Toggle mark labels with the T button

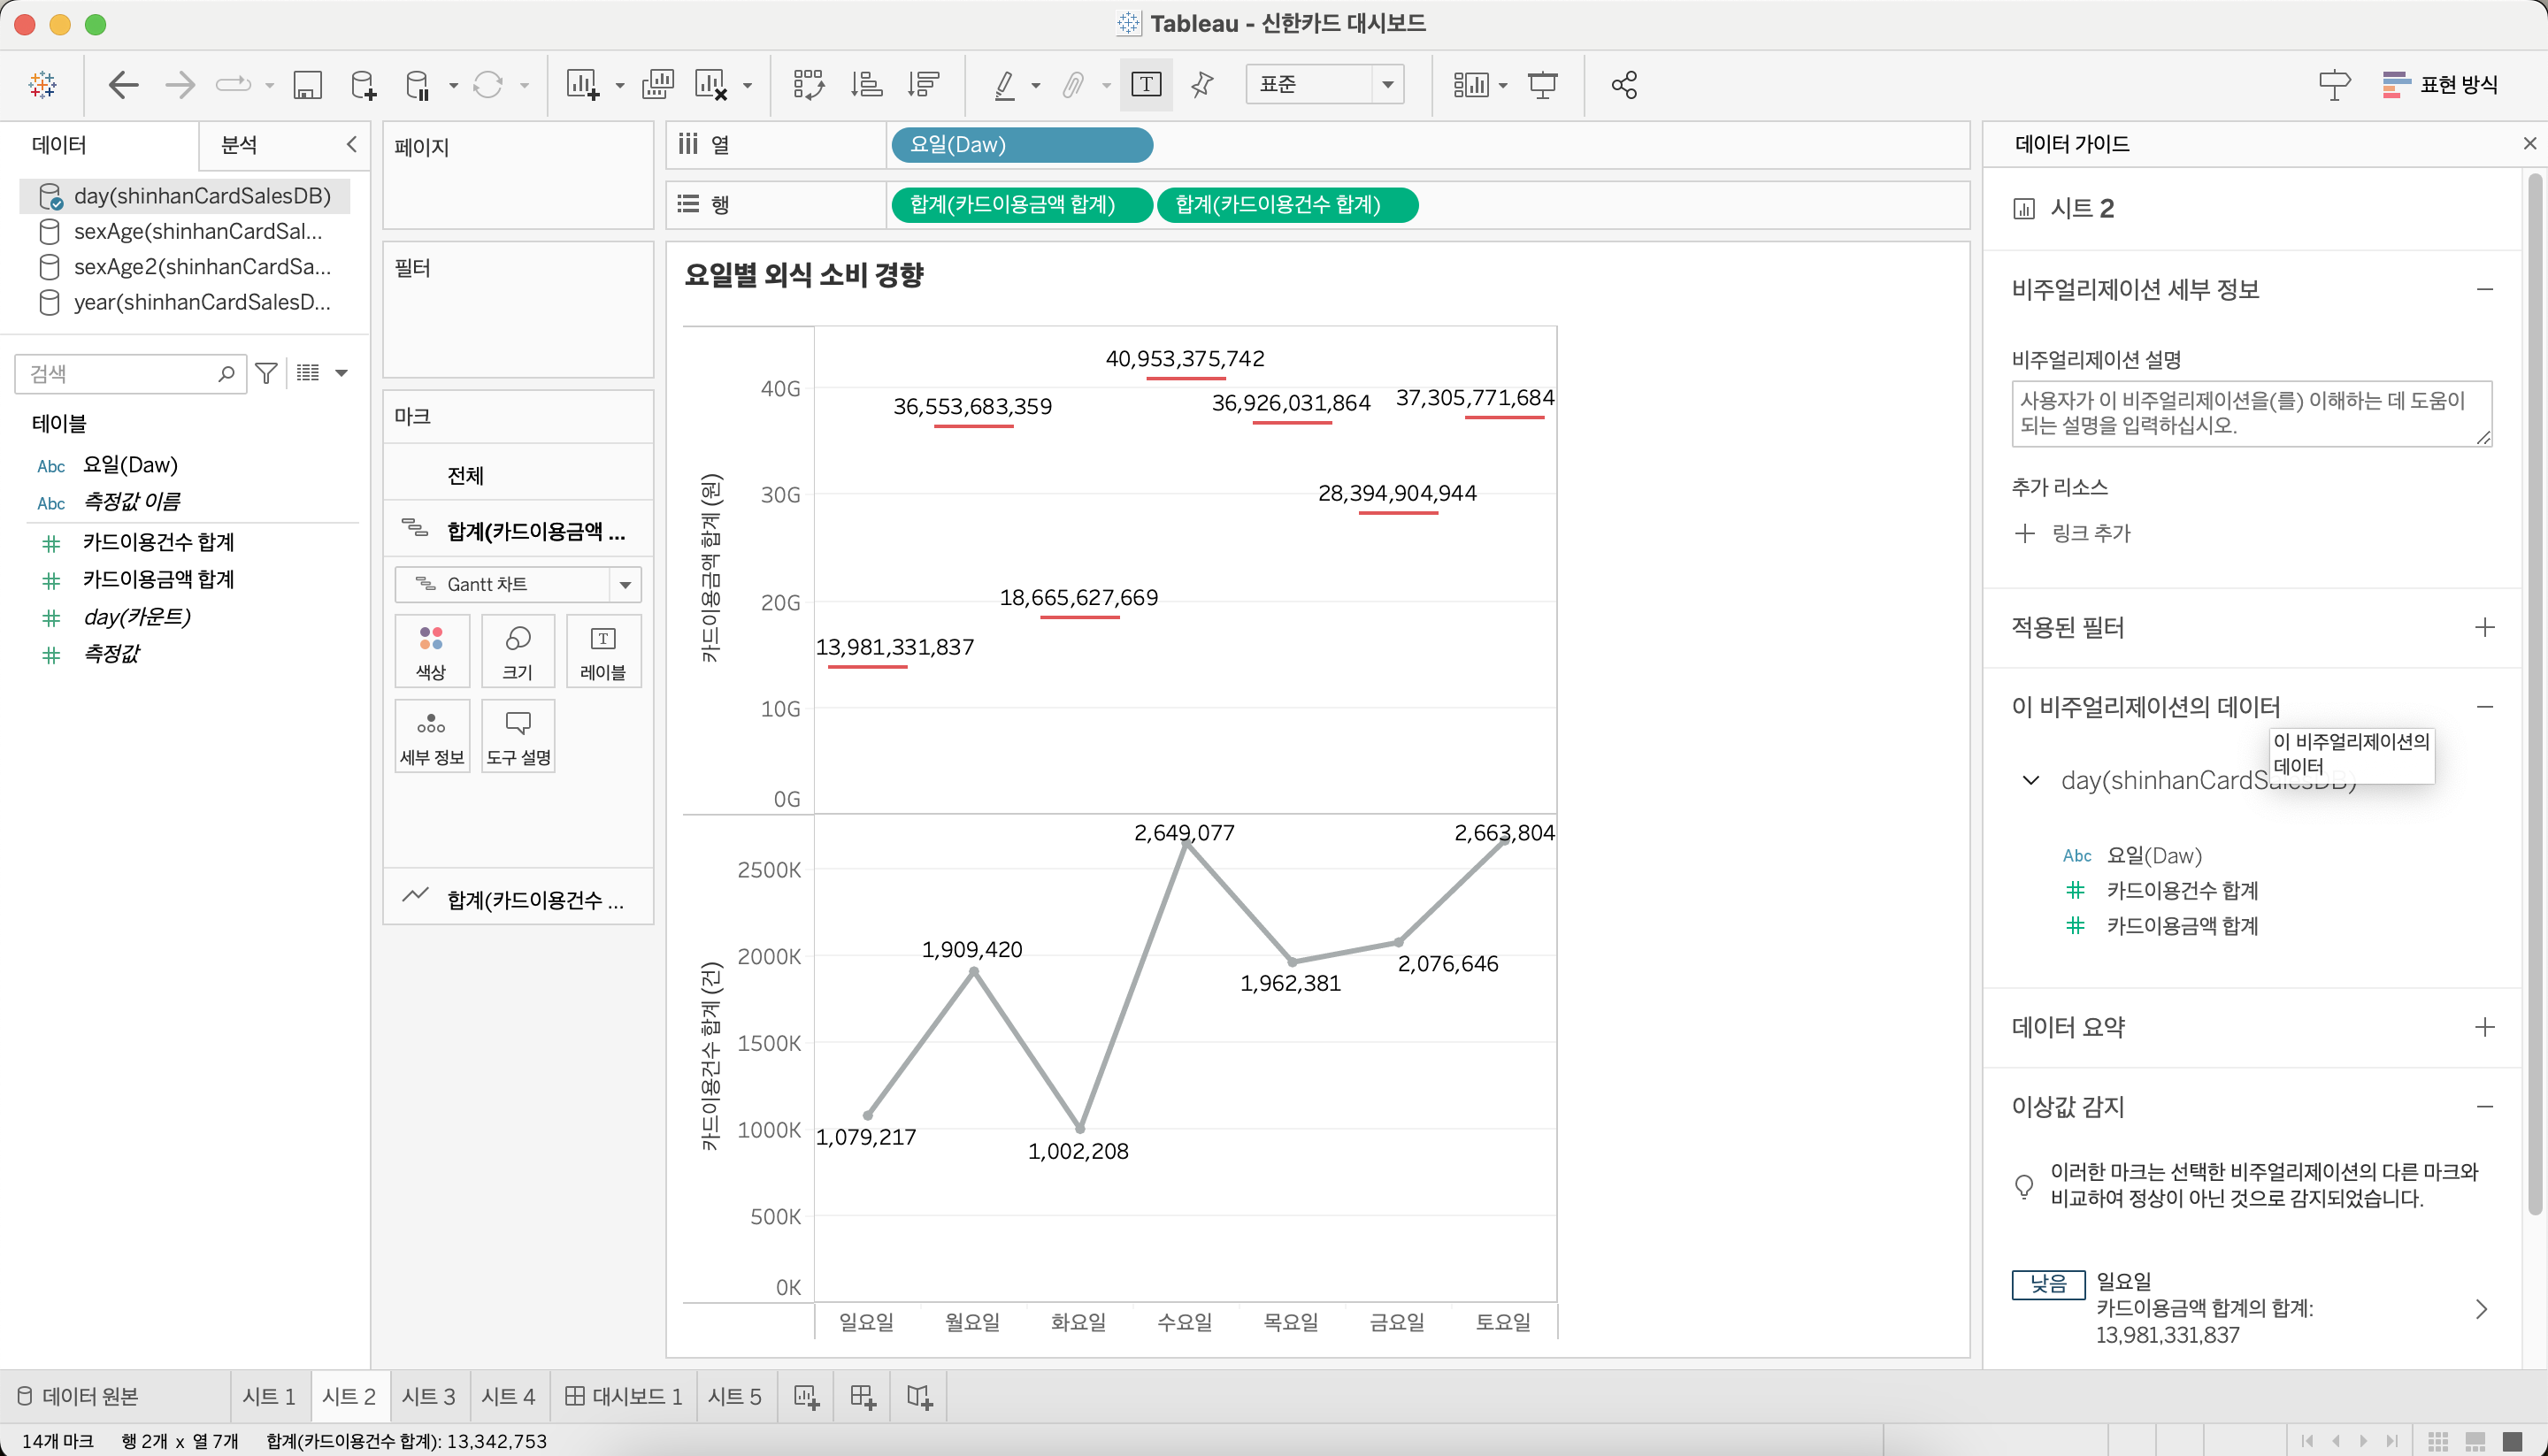pyautogui.click(x=1146, y=85)
